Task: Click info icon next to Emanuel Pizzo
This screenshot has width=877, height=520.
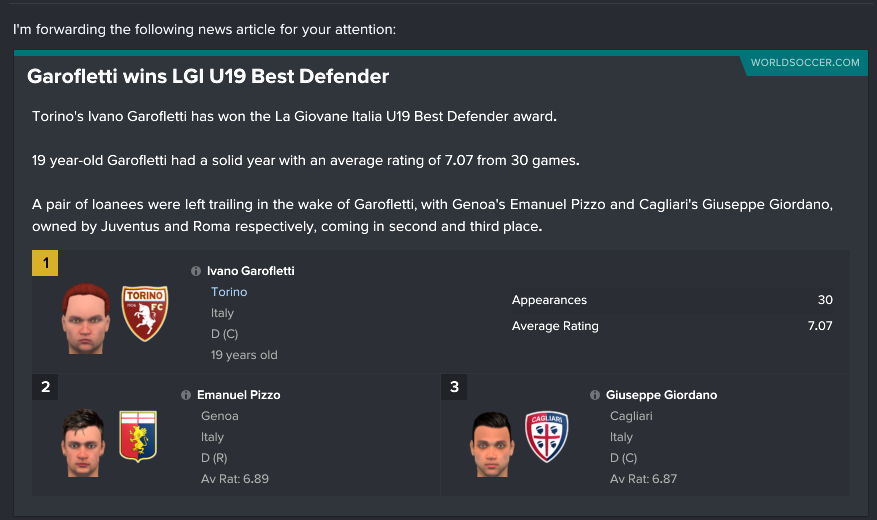Action: pos(186,395)
